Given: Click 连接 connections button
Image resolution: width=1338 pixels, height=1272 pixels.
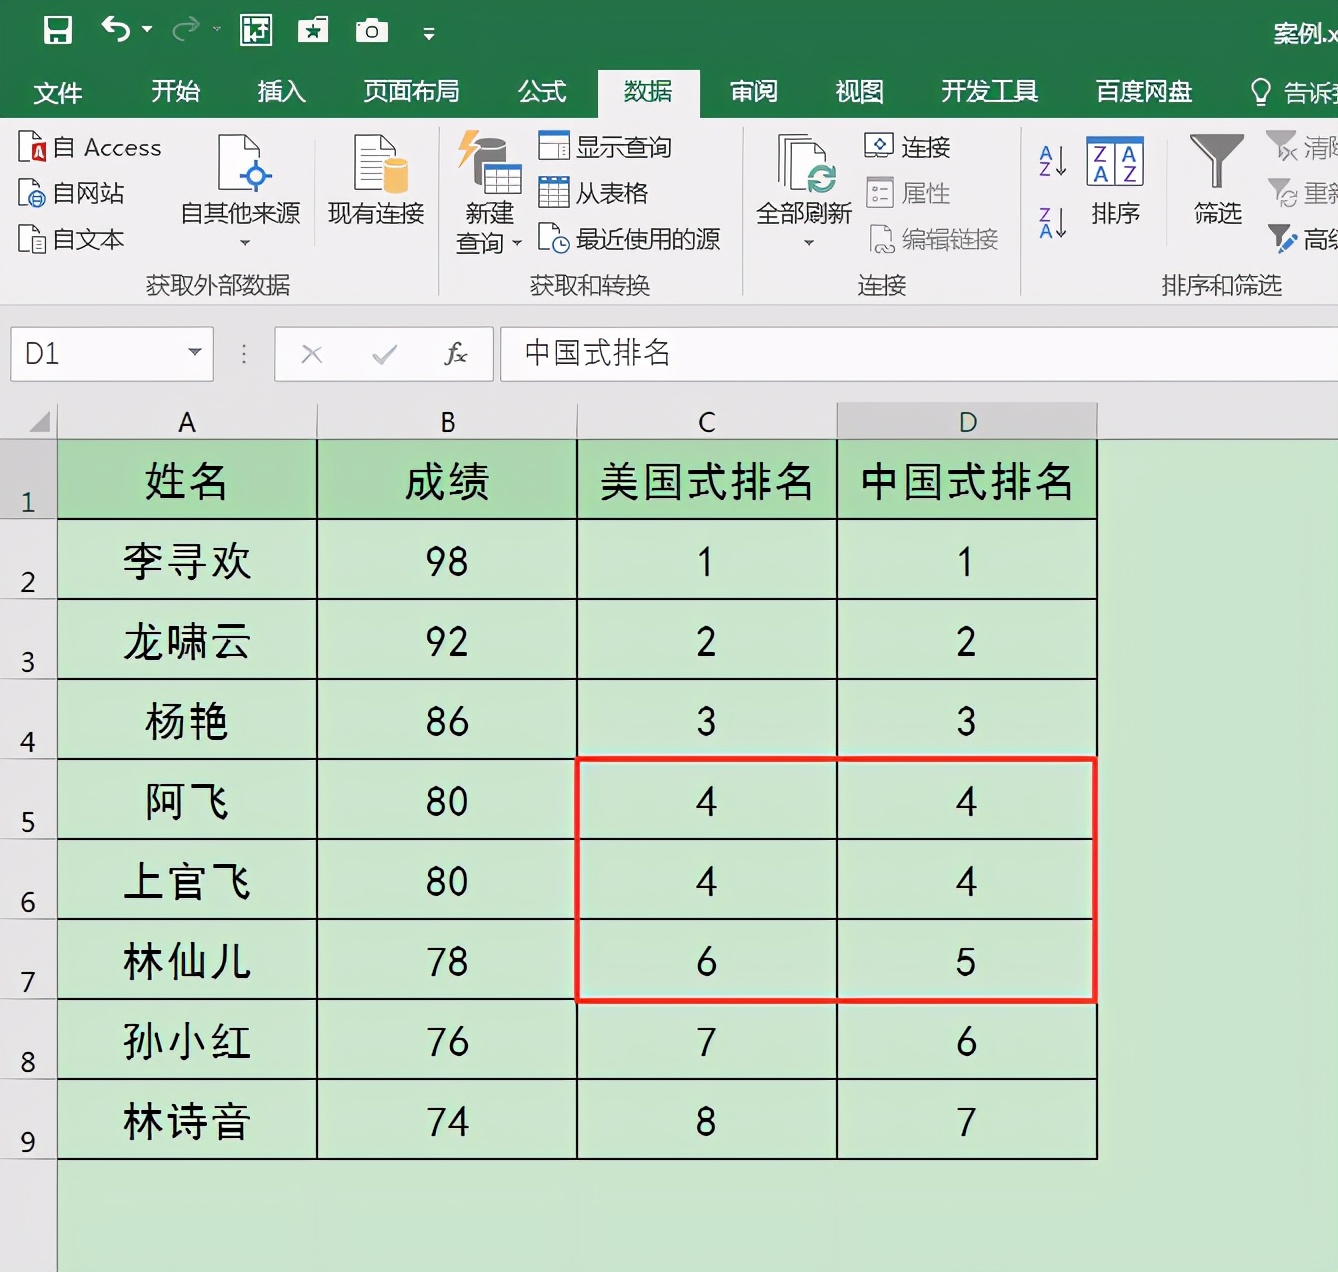Looking at the screenshot, I should pyautogui.click(x=907, y=147).
